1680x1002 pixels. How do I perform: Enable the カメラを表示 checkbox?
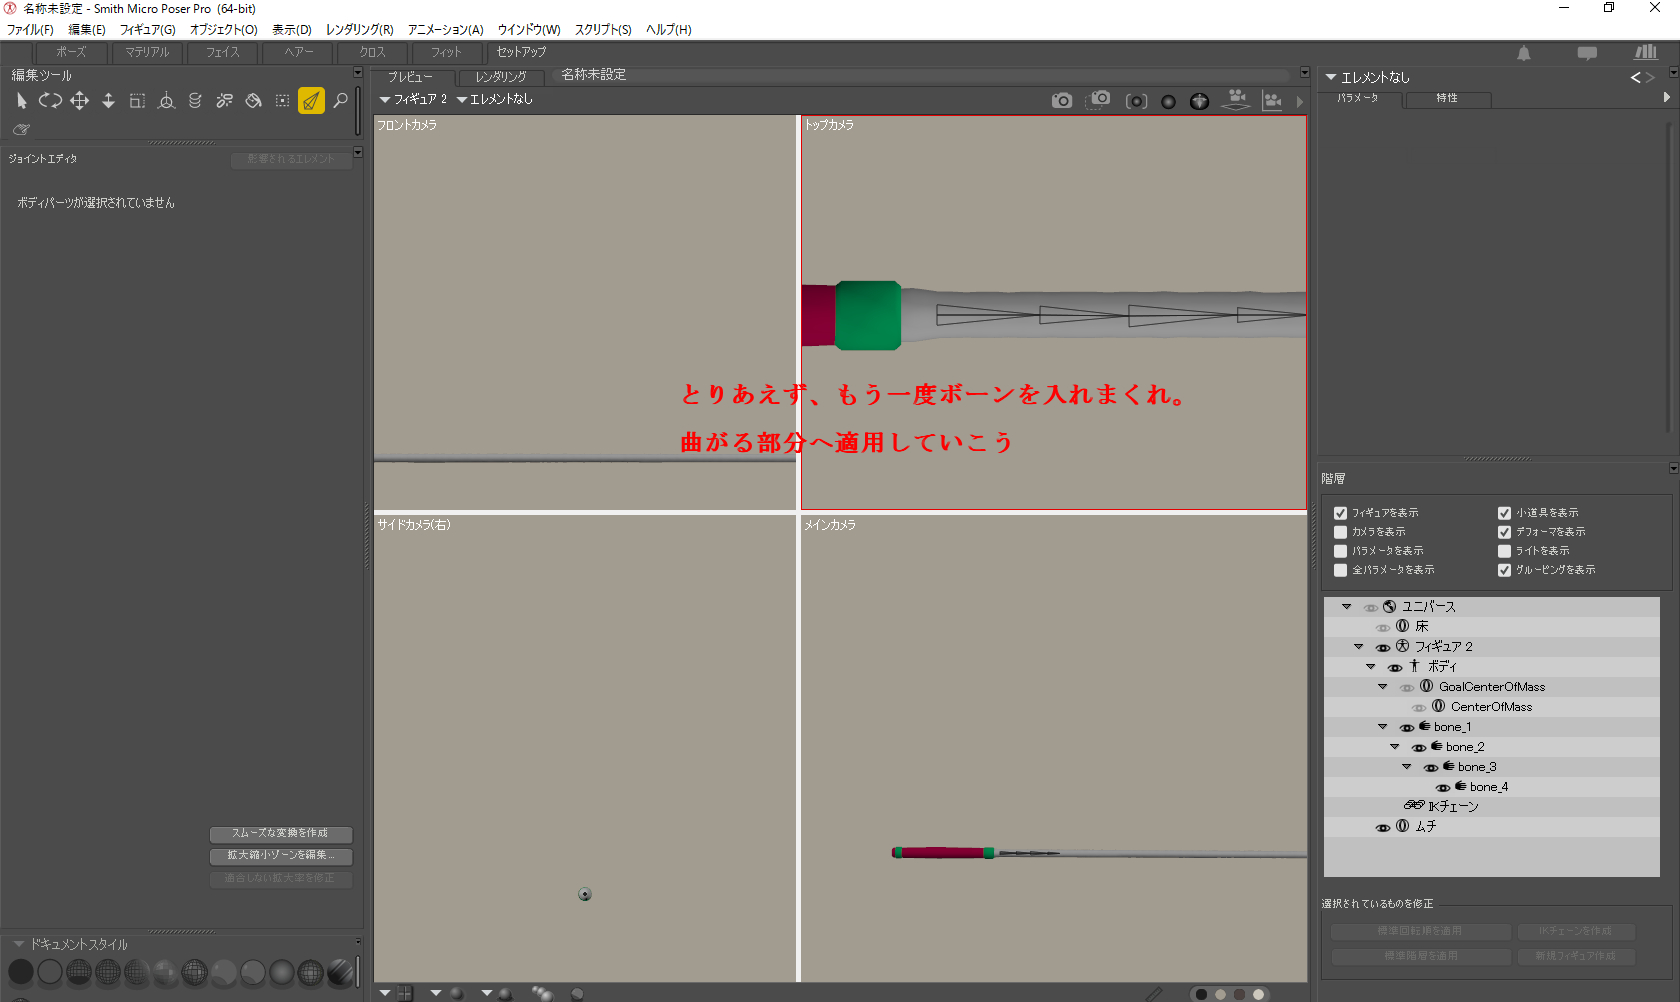tap(1340, 532)
